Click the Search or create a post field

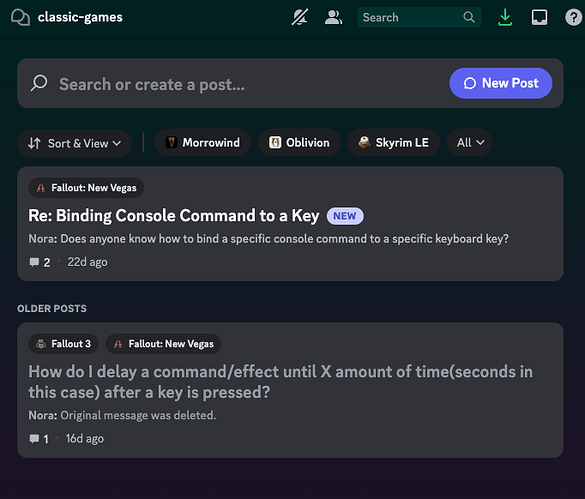point(290,83)
